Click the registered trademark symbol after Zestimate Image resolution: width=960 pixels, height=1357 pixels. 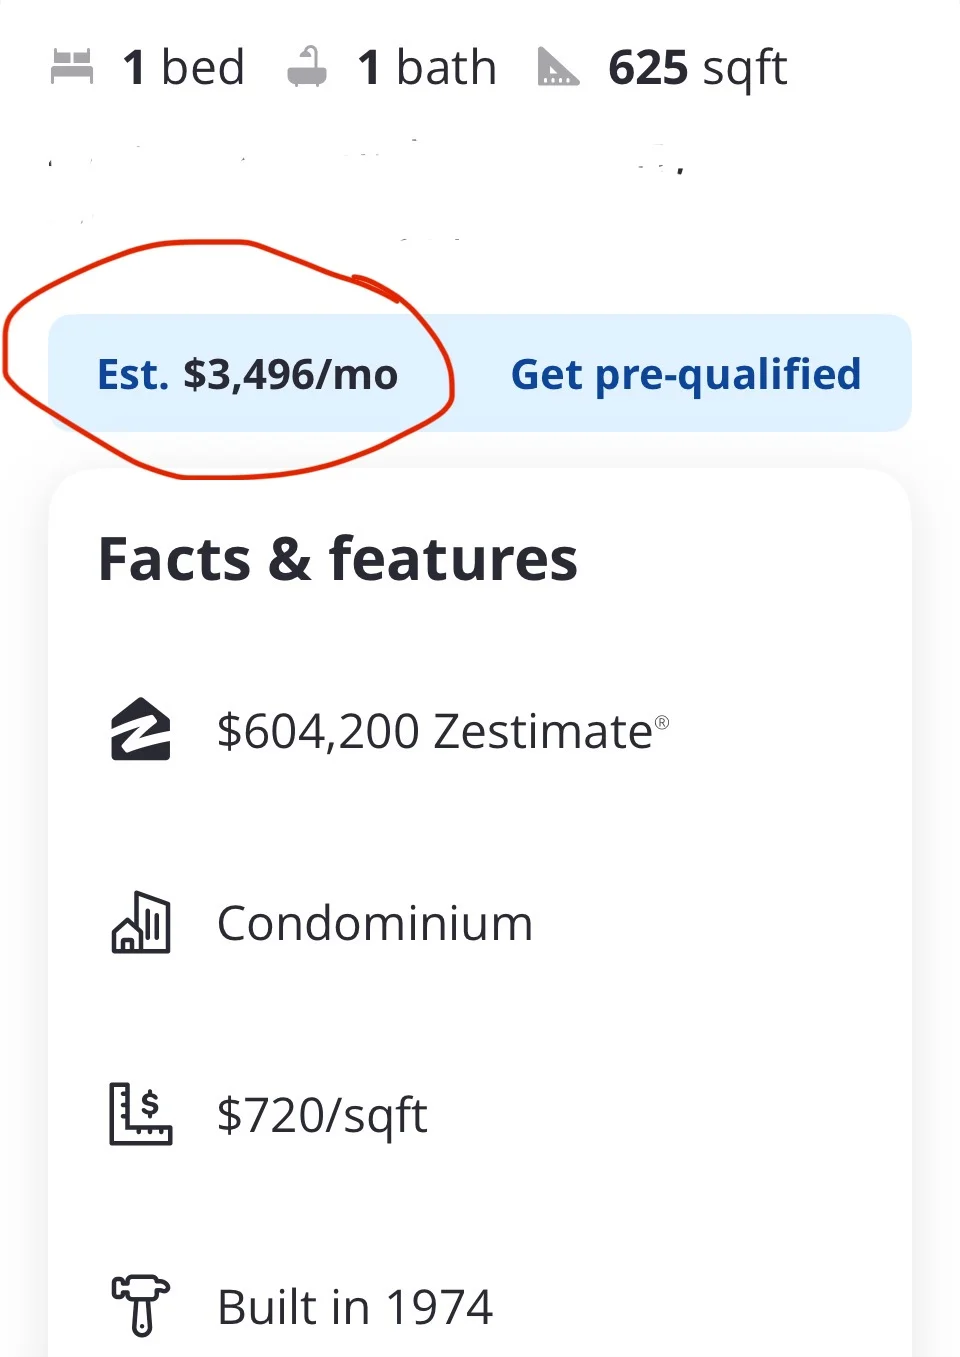[x=662, y=722]
